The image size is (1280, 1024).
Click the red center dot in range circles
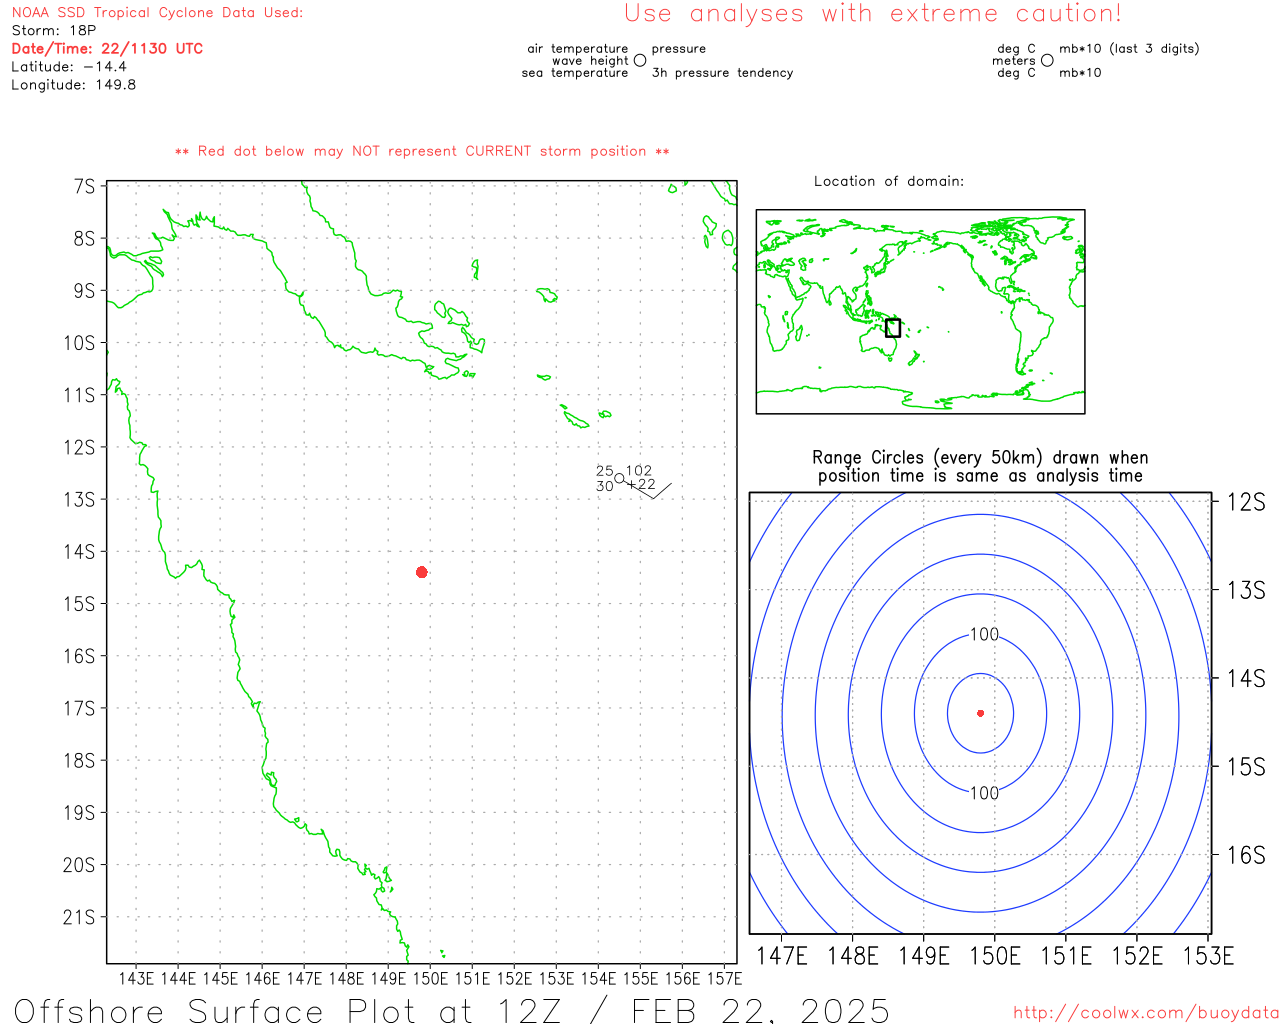(x=981, y=713)
